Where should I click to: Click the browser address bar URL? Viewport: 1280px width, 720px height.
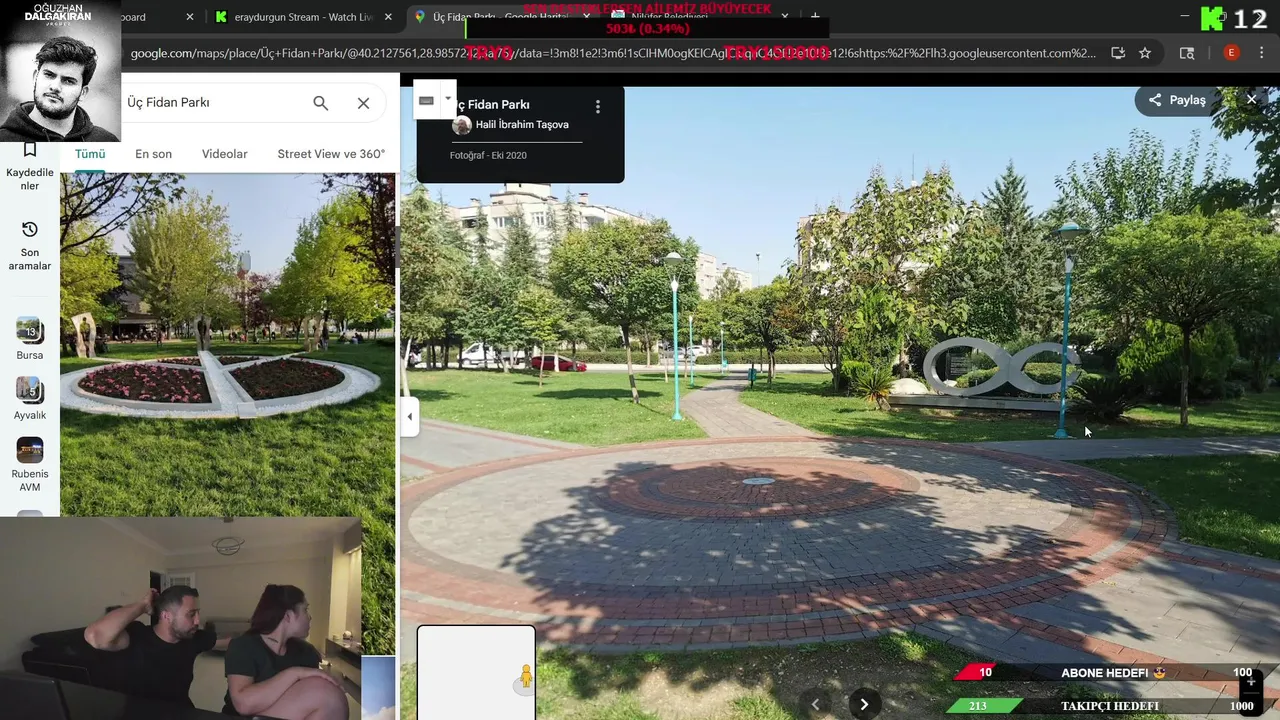(612, 53)
